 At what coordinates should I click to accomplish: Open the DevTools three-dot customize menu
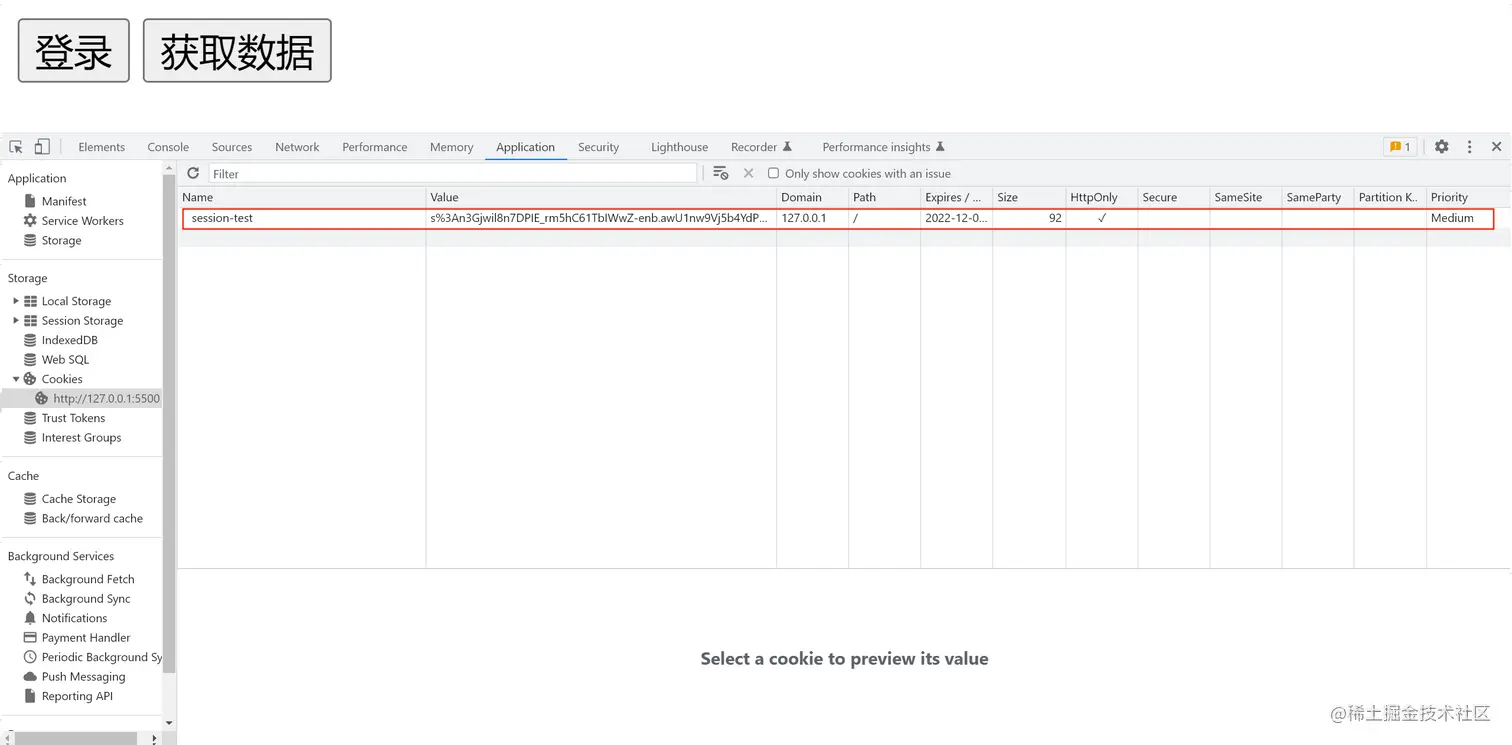(1469, 147)
